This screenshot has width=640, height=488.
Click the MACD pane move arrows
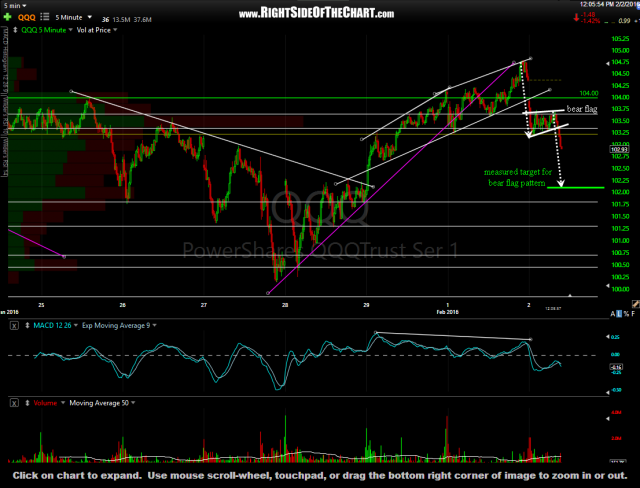[x=27, y=326]
